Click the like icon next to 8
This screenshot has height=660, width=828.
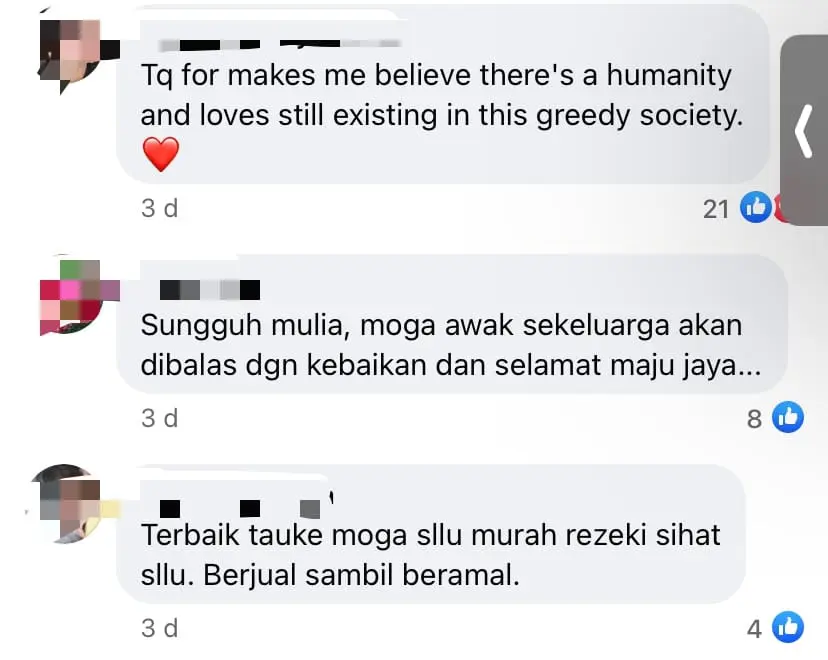[788, 417]
